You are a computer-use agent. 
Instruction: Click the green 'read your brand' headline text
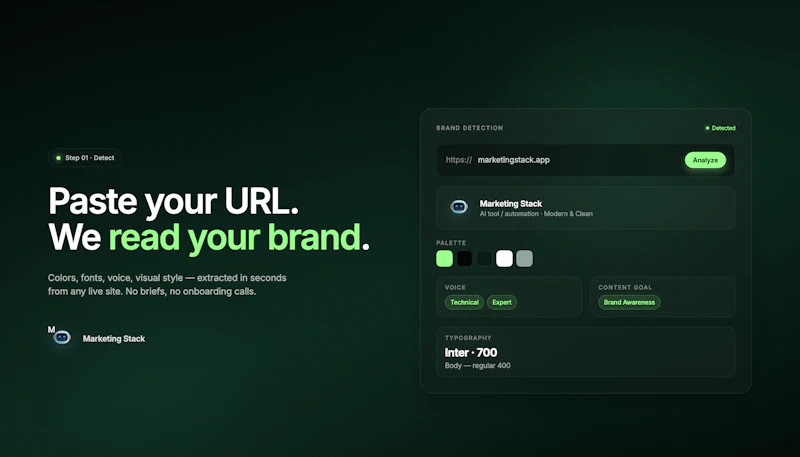[x=235, y=237]
